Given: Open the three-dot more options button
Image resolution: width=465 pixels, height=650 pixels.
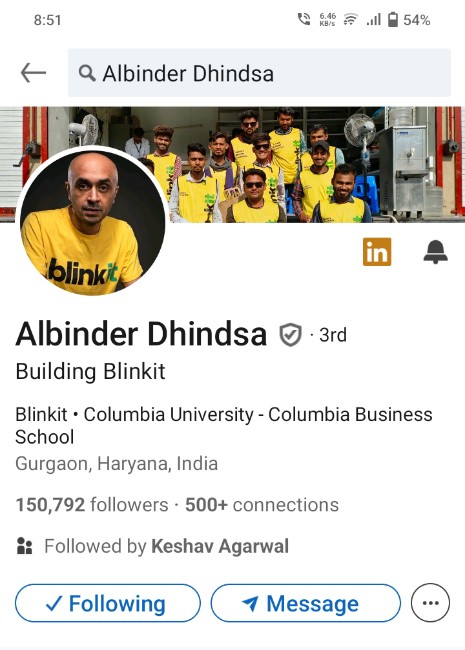Looking at the screenshot, I should tap(430, 603).
